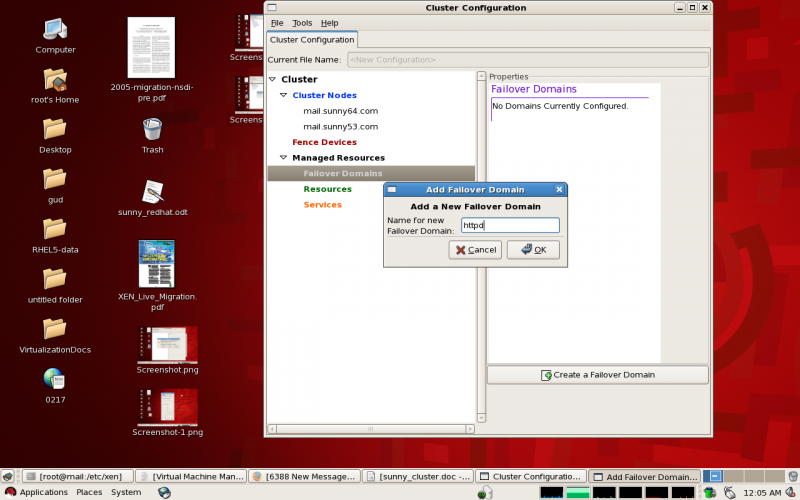Click the horizontal scrollbar right arrow
This screenshot has width=800, height=500.
pyautogui.click(x=470, y=429)
